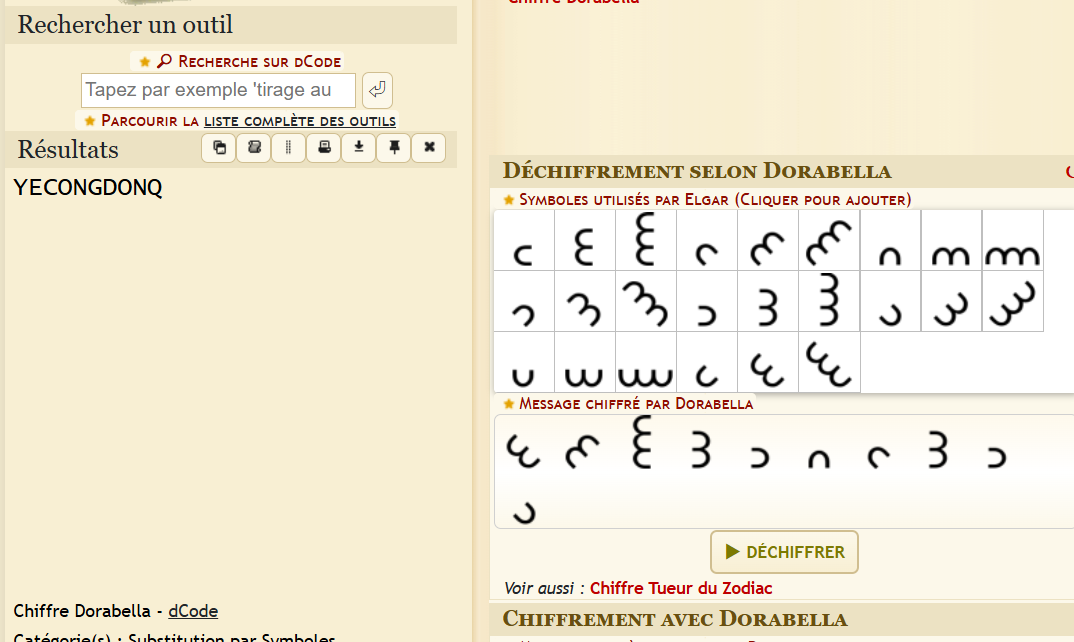Click the copy results icon
The height and width of the screenshot is (642, 1074).
click(219, 148)
